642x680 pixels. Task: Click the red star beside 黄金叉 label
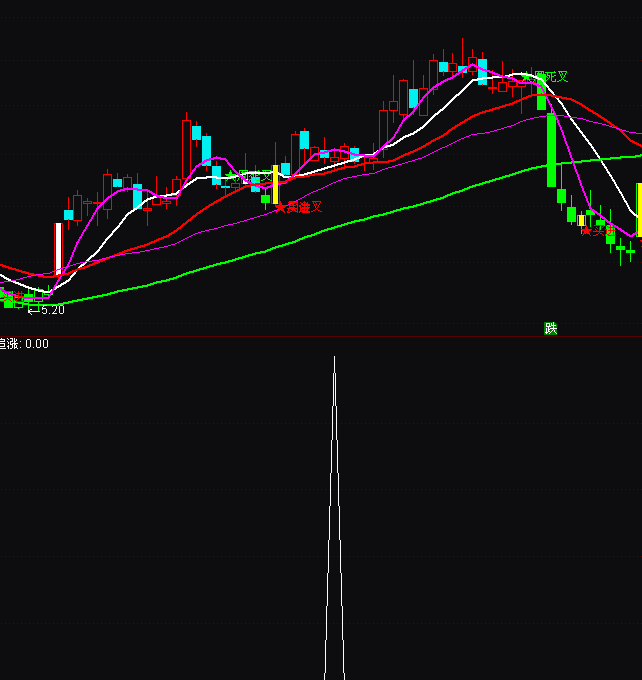tap(280, 207)
